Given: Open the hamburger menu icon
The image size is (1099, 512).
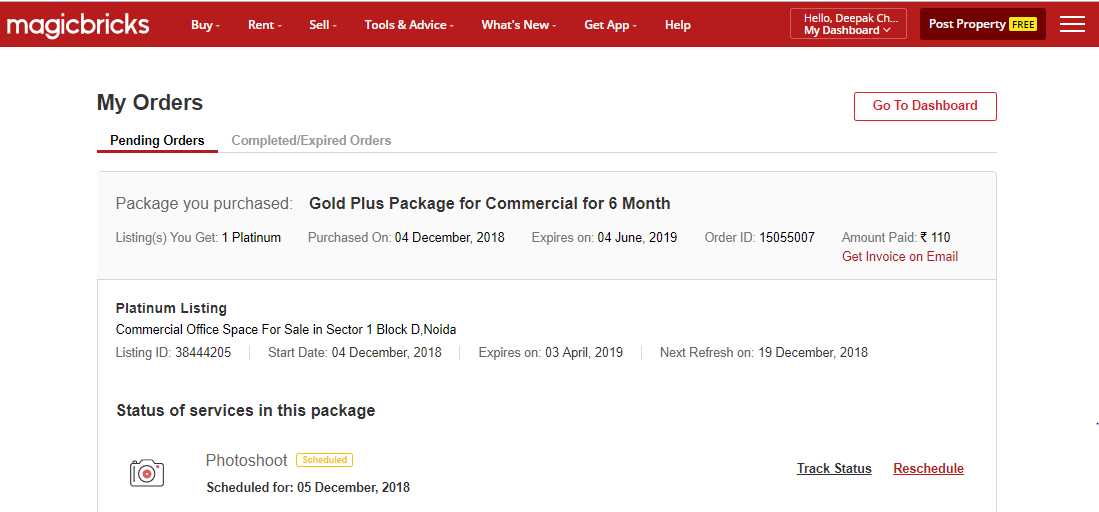Looking at the screenshot, I should tap(1072, 25).
